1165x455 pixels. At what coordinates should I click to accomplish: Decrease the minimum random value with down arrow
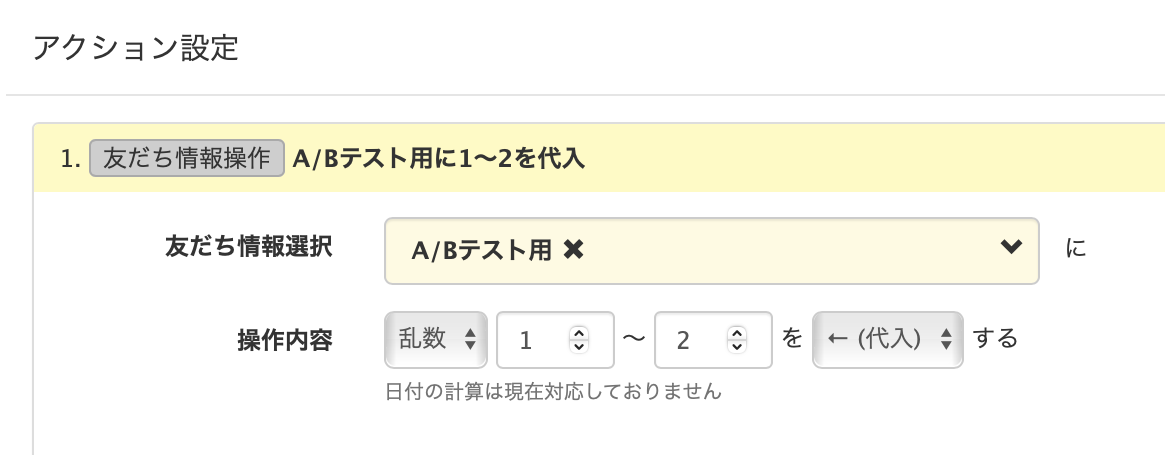[x=578, y=346]
